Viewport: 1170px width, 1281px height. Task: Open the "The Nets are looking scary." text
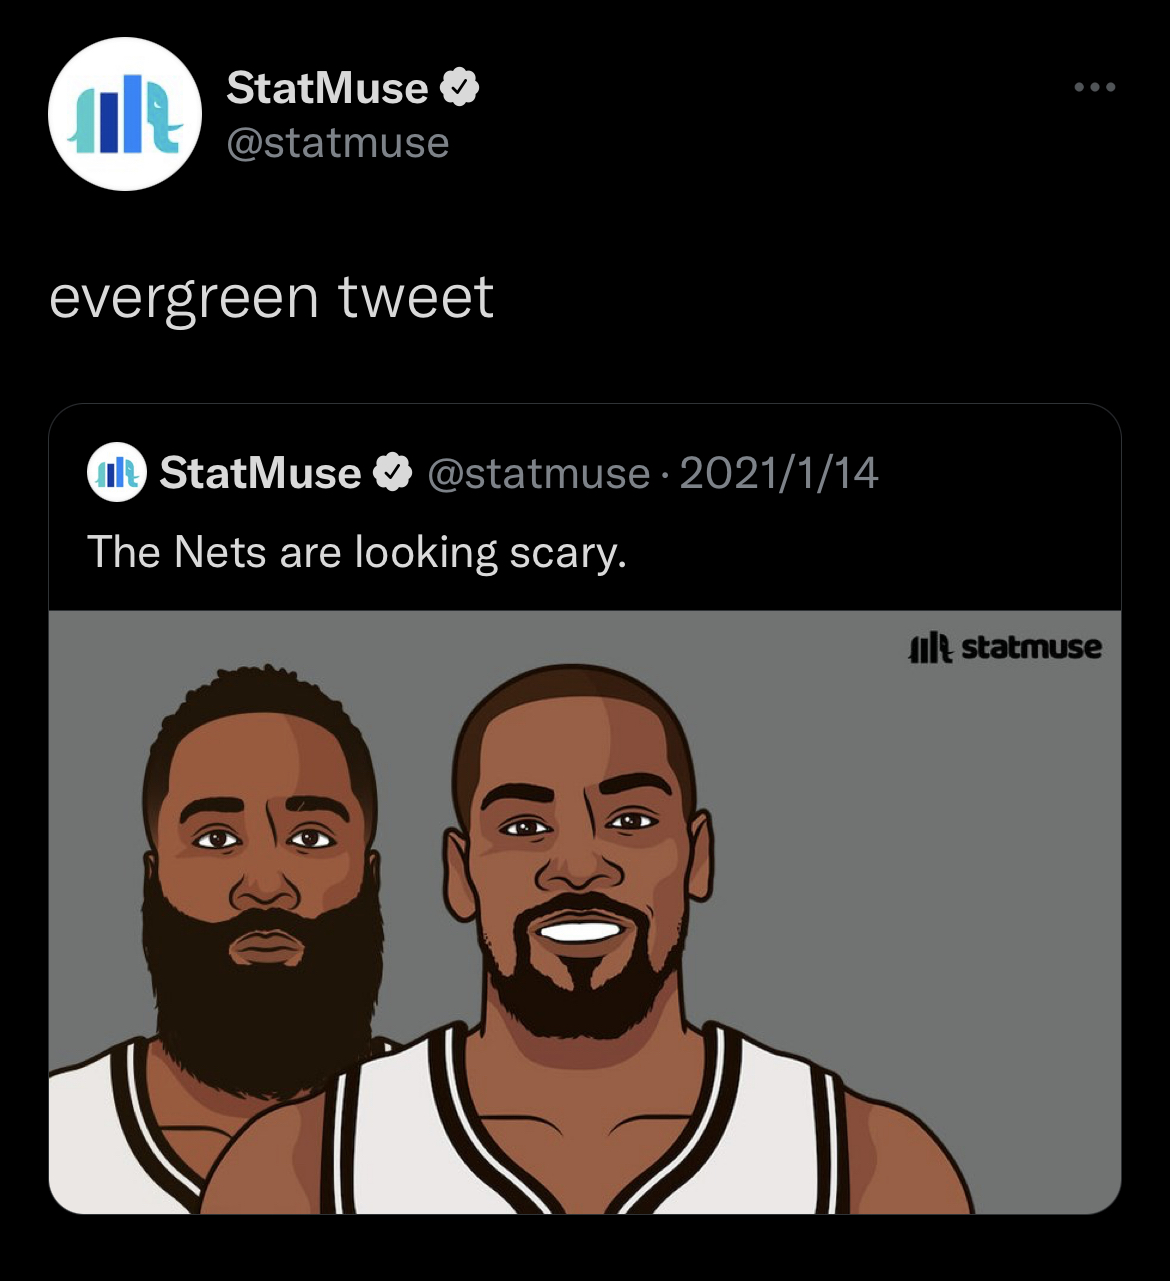[357, 552]
